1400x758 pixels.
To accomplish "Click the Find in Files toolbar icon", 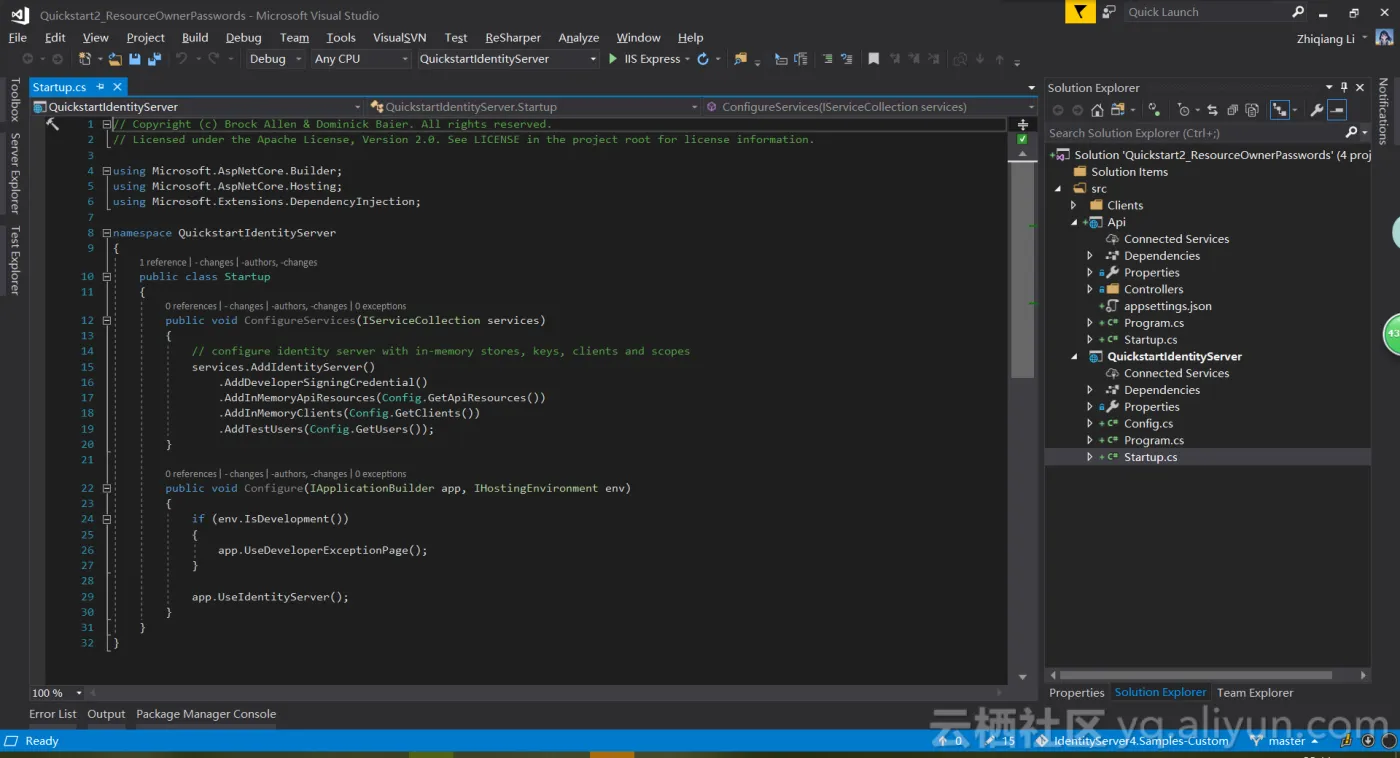I will click(740, 59).
